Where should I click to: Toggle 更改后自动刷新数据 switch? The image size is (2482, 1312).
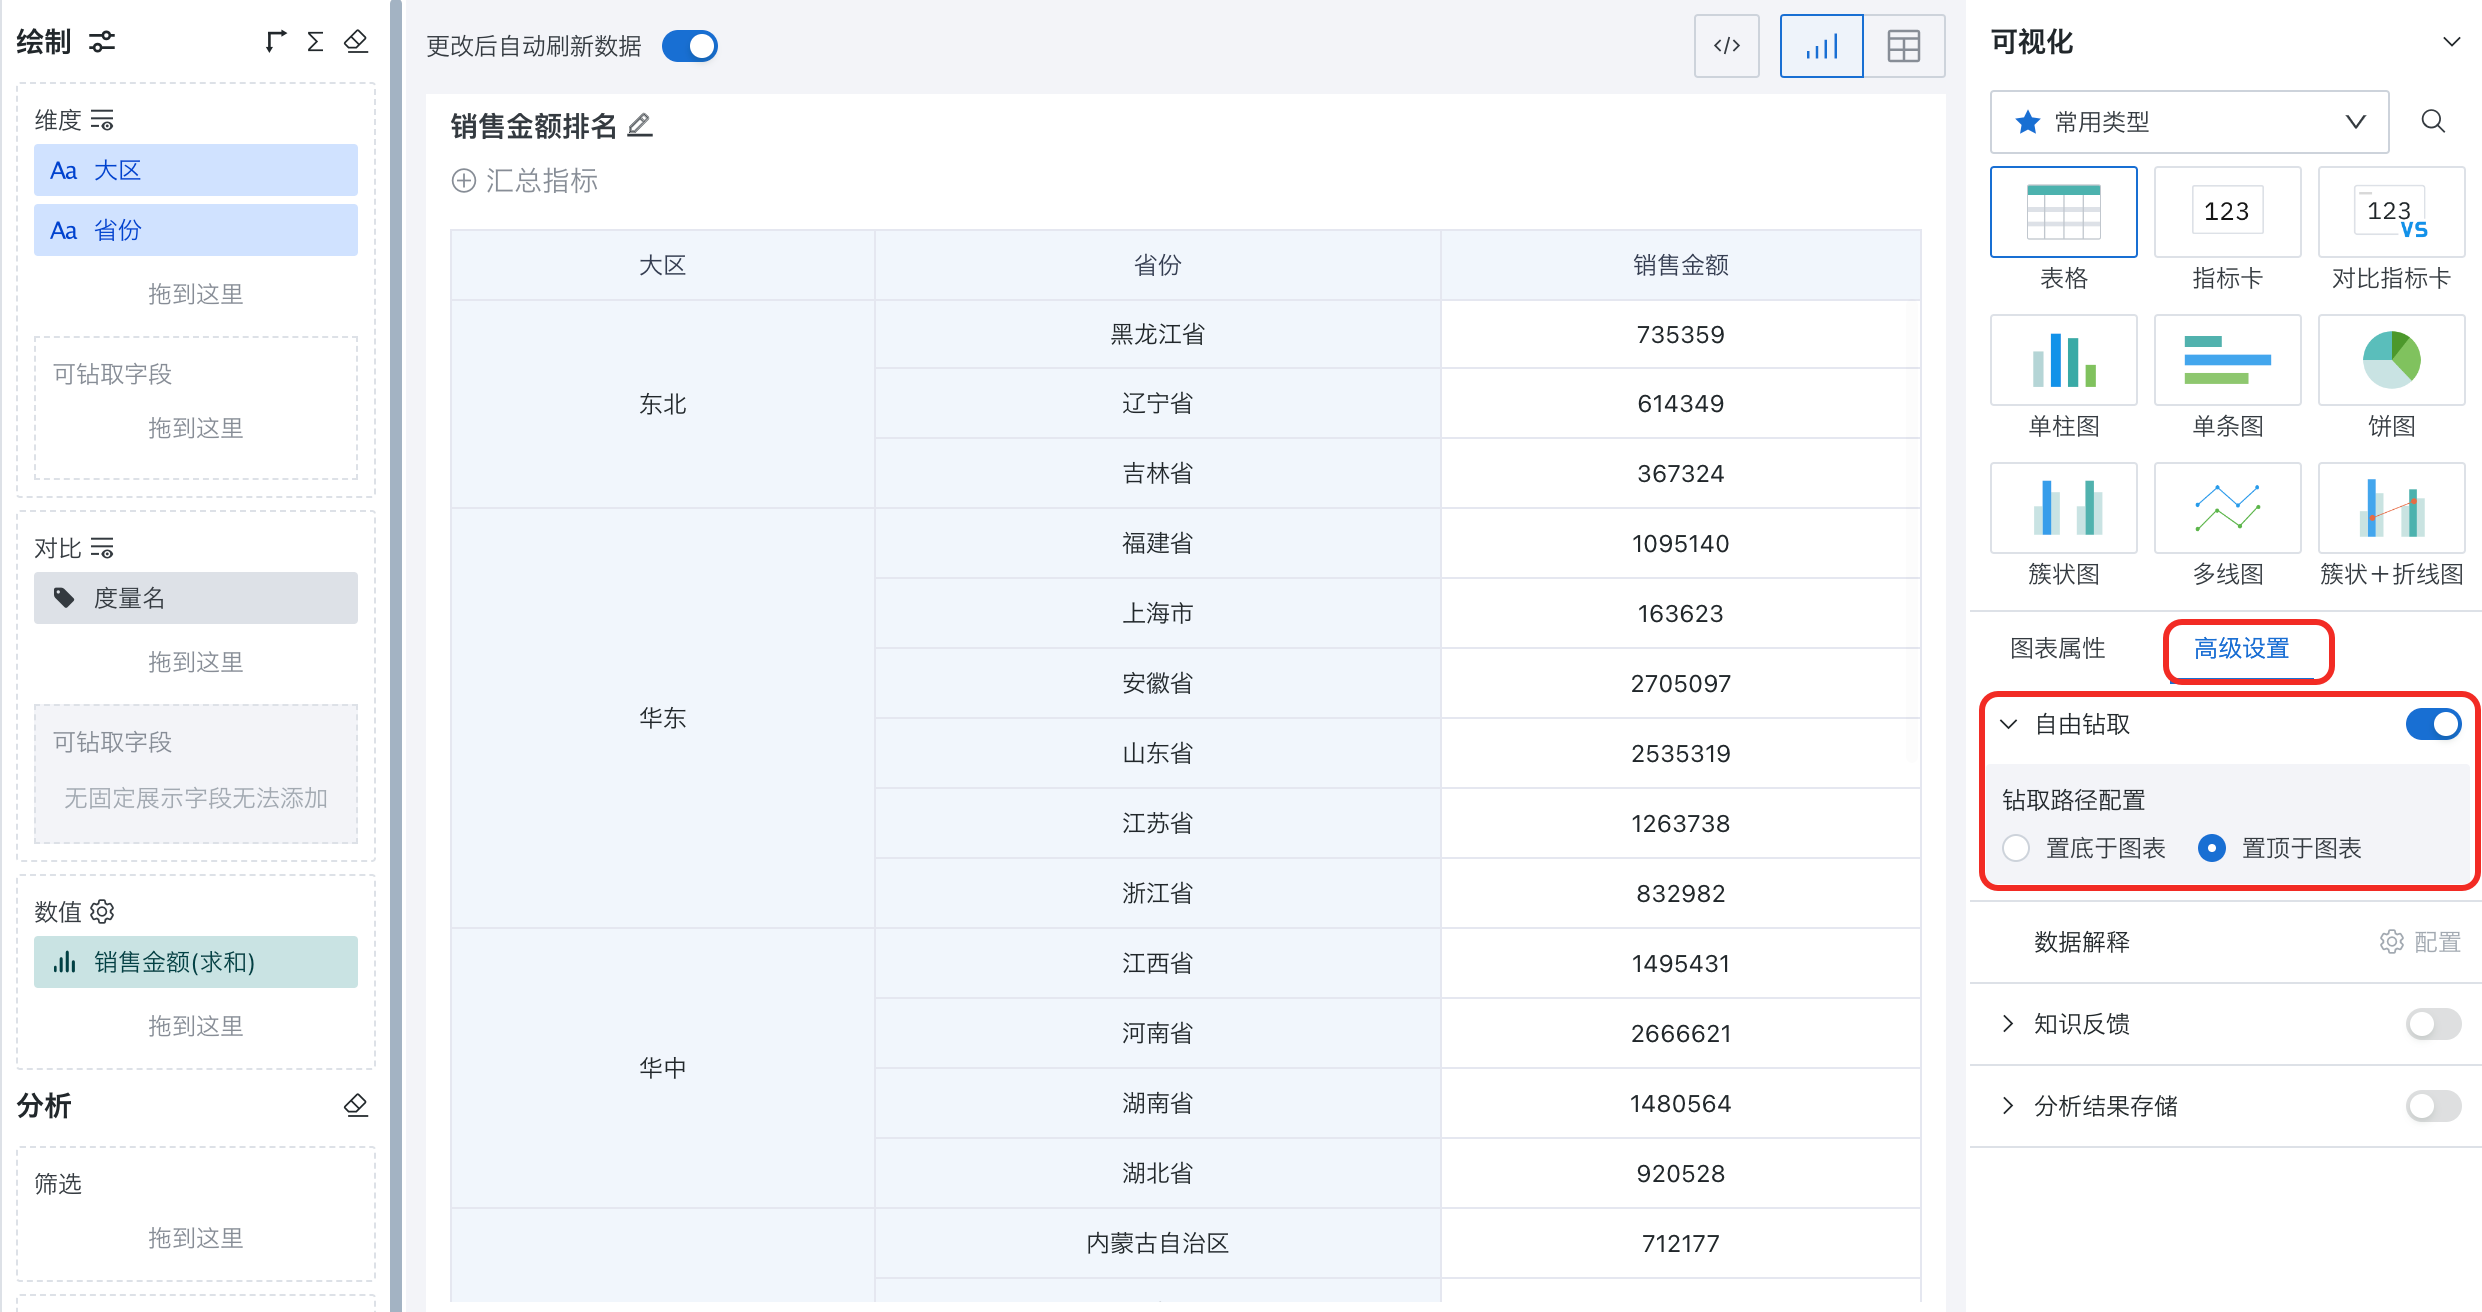(x=690, y=46)
